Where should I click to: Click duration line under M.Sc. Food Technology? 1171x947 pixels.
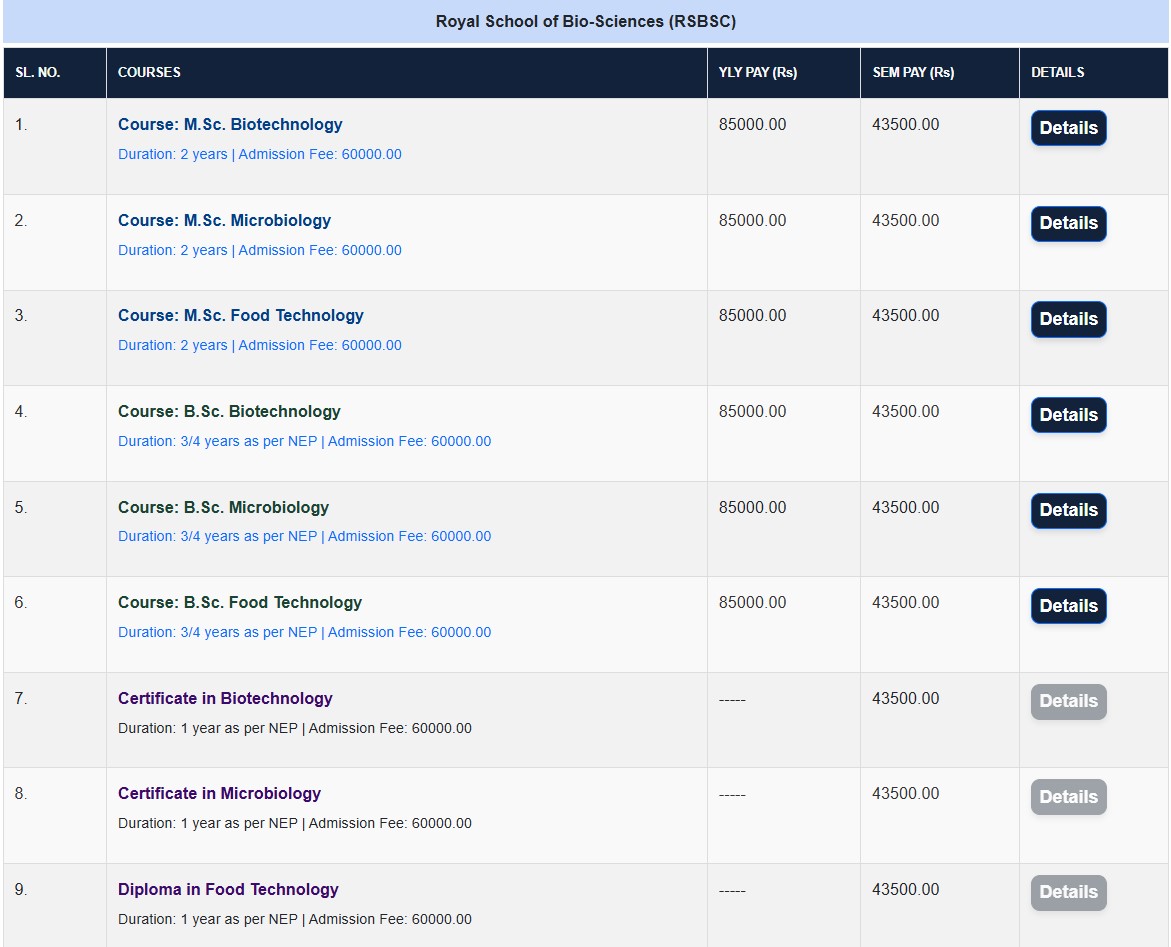pyautogui.click(x=260, y=345)
